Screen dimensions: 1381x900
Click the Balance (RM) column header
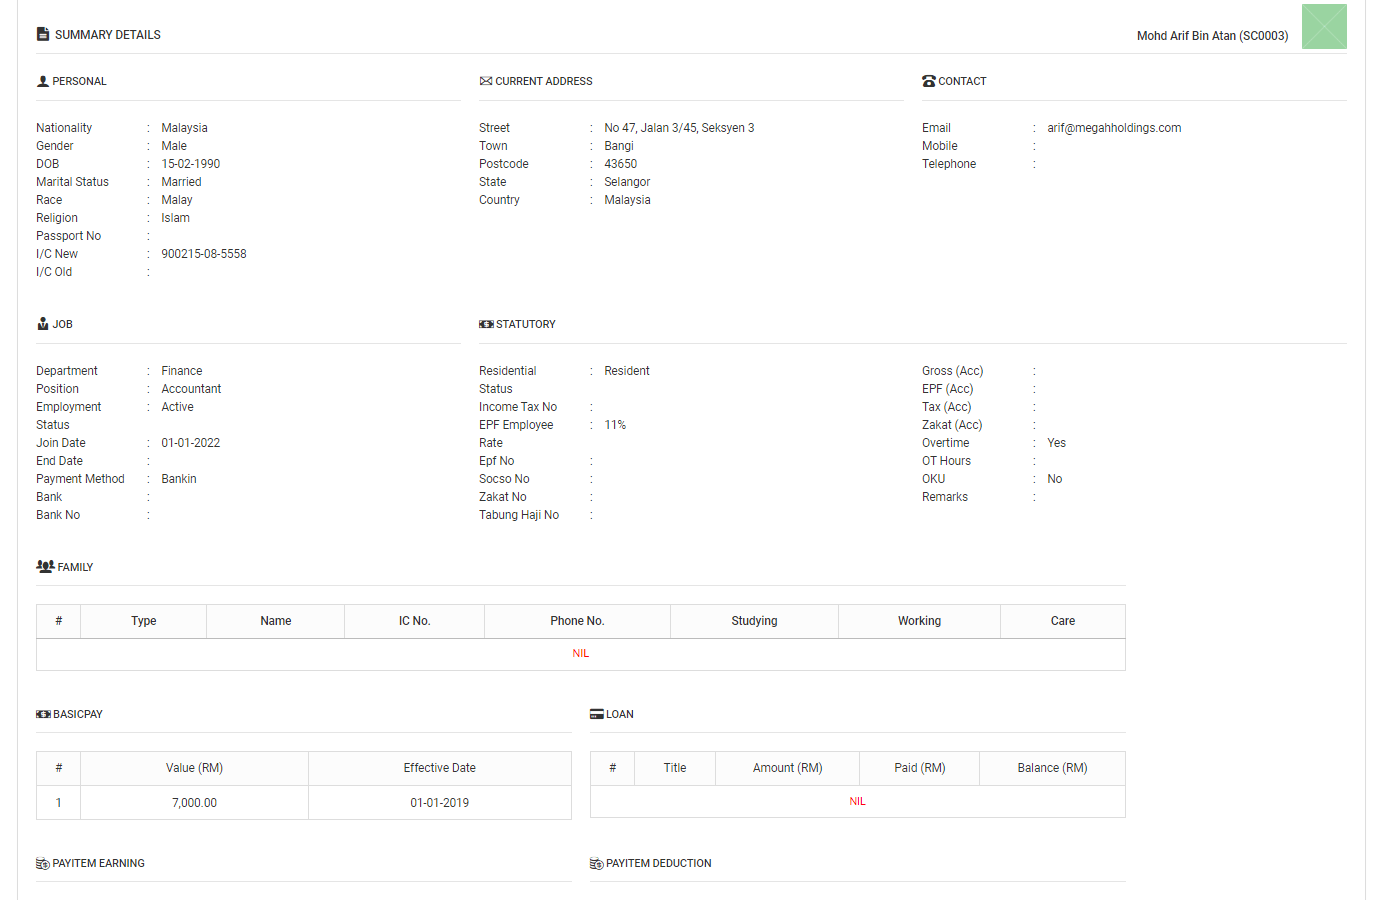(1052, 768)
